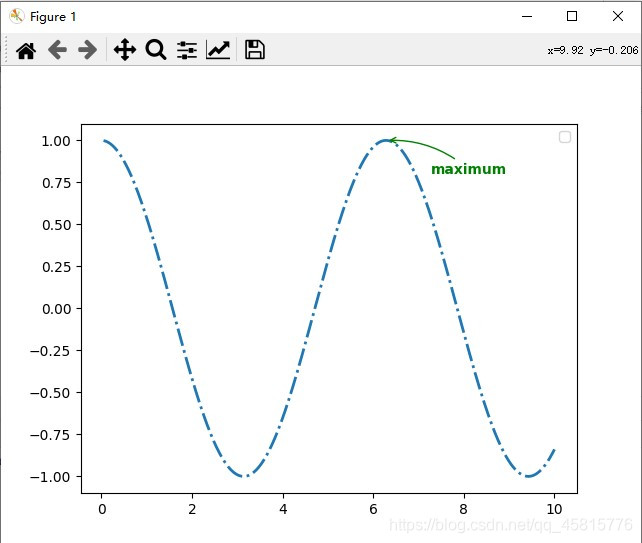Minimize the Figure 1 window
Viewport: 642px width, 543px height.
pyautogui.click(x=527, y=16)
